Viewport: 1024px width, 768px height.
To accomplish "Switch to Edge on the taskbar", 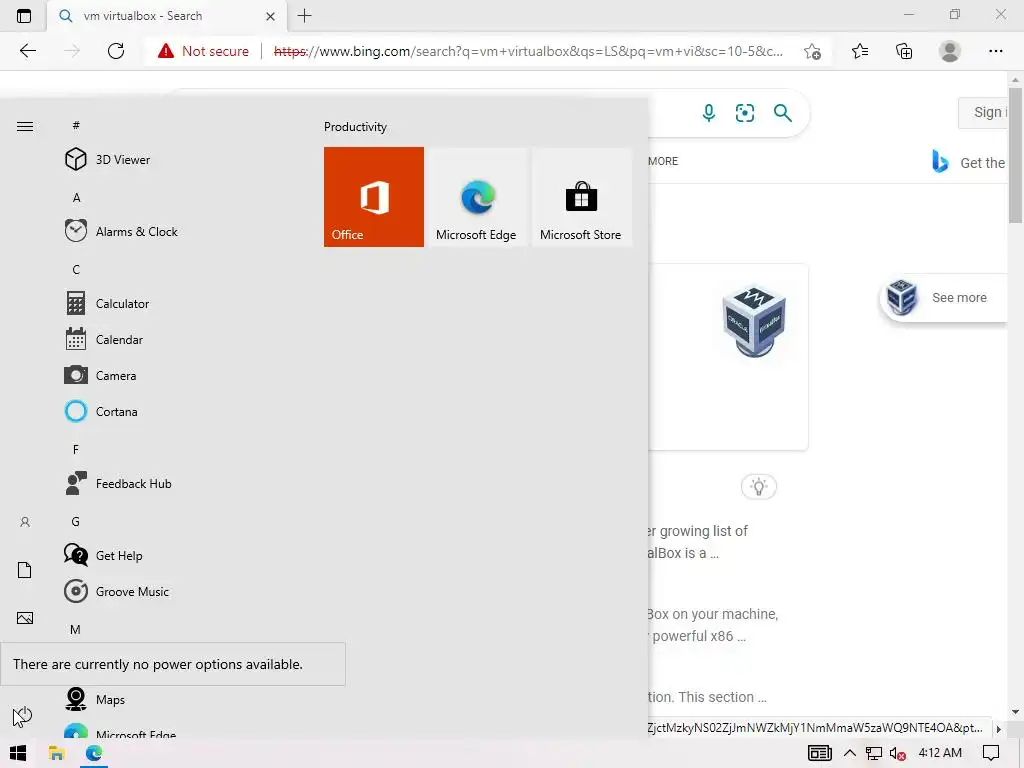I will coord(94,754).
